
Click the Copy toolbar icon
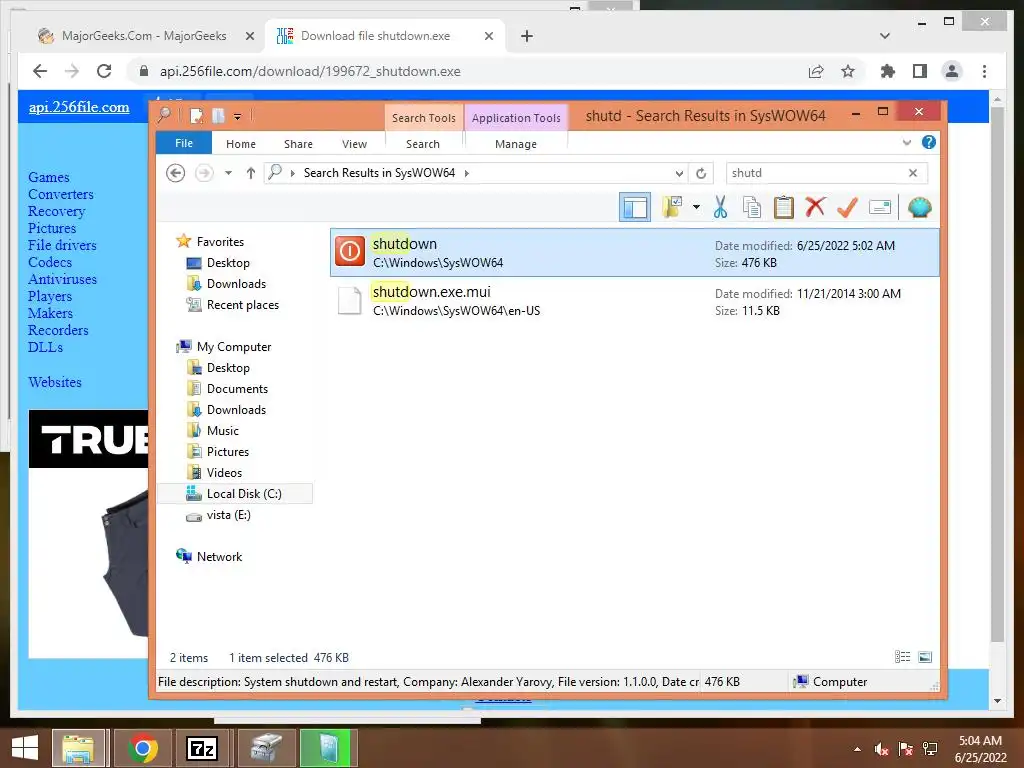pyautogui.click(x=752, y=207)
